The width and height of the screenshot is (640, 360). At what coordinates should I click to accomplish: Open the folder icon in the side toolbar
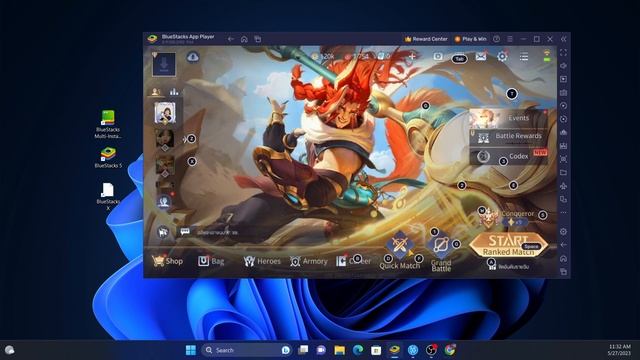point(563,173)
